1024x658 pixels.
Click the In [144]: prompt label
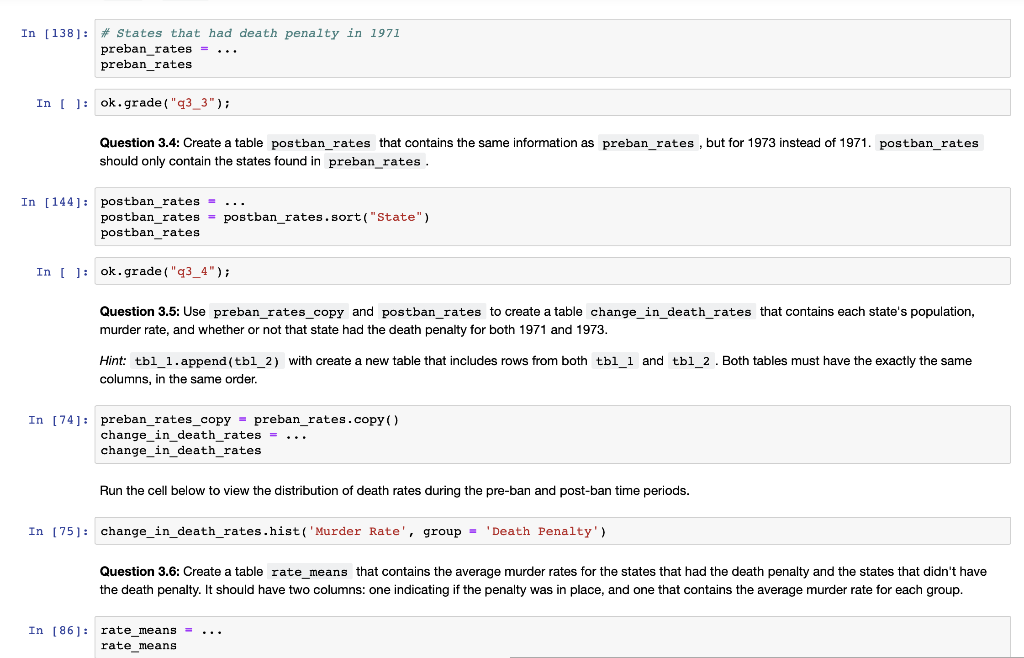(x=55, y=202)
